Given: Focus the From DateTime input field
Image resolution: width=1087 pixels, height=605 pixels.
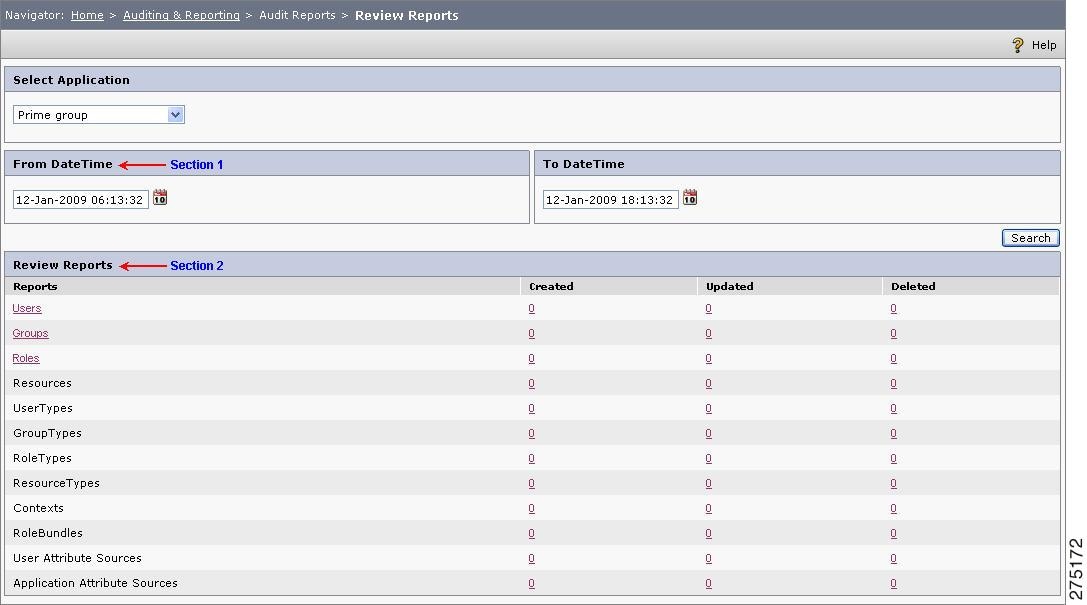Looking at the screenshot, I should pyautogui.click(x=80, y=200).
